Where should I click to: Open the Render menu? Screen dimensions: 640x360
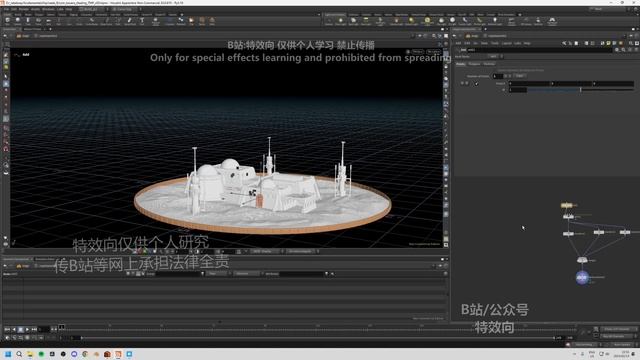[23, 9]
